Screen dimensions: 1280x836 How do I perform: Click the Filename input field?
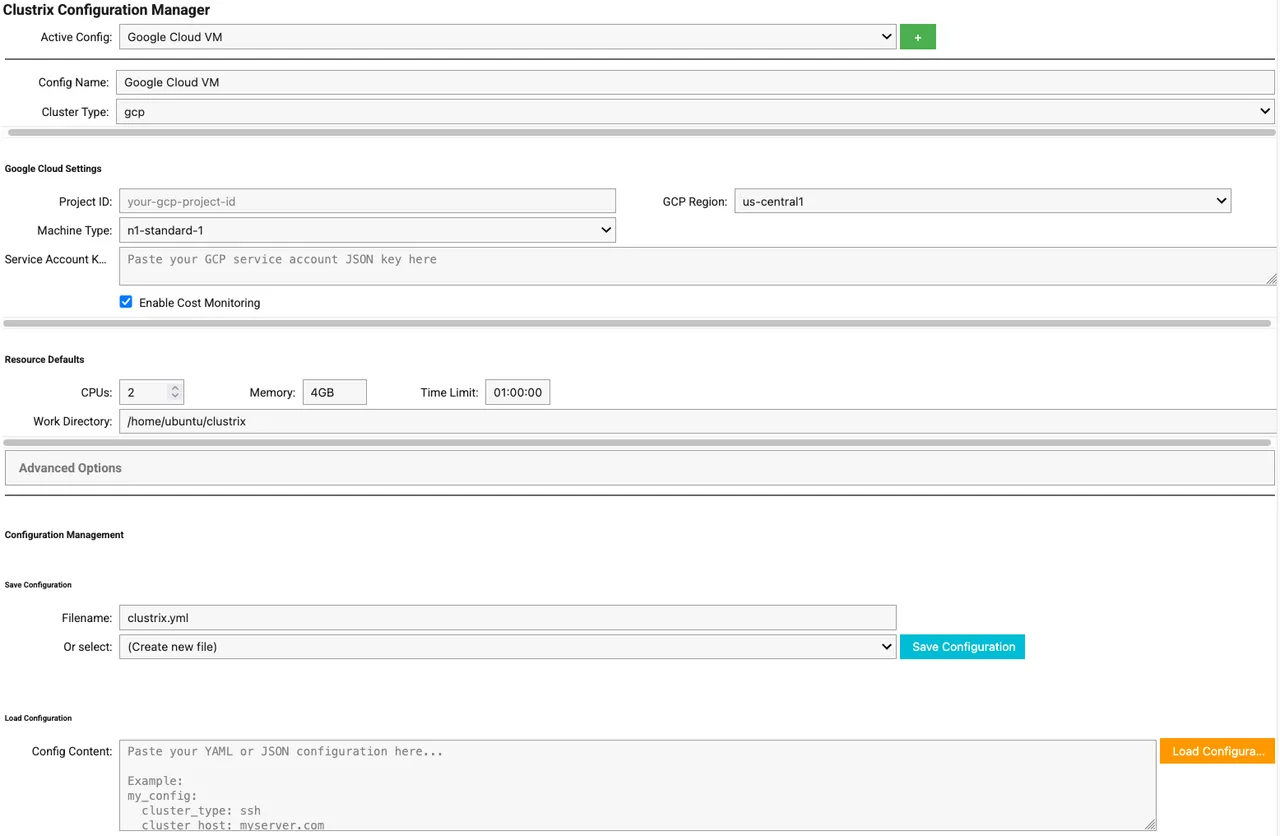507,618
